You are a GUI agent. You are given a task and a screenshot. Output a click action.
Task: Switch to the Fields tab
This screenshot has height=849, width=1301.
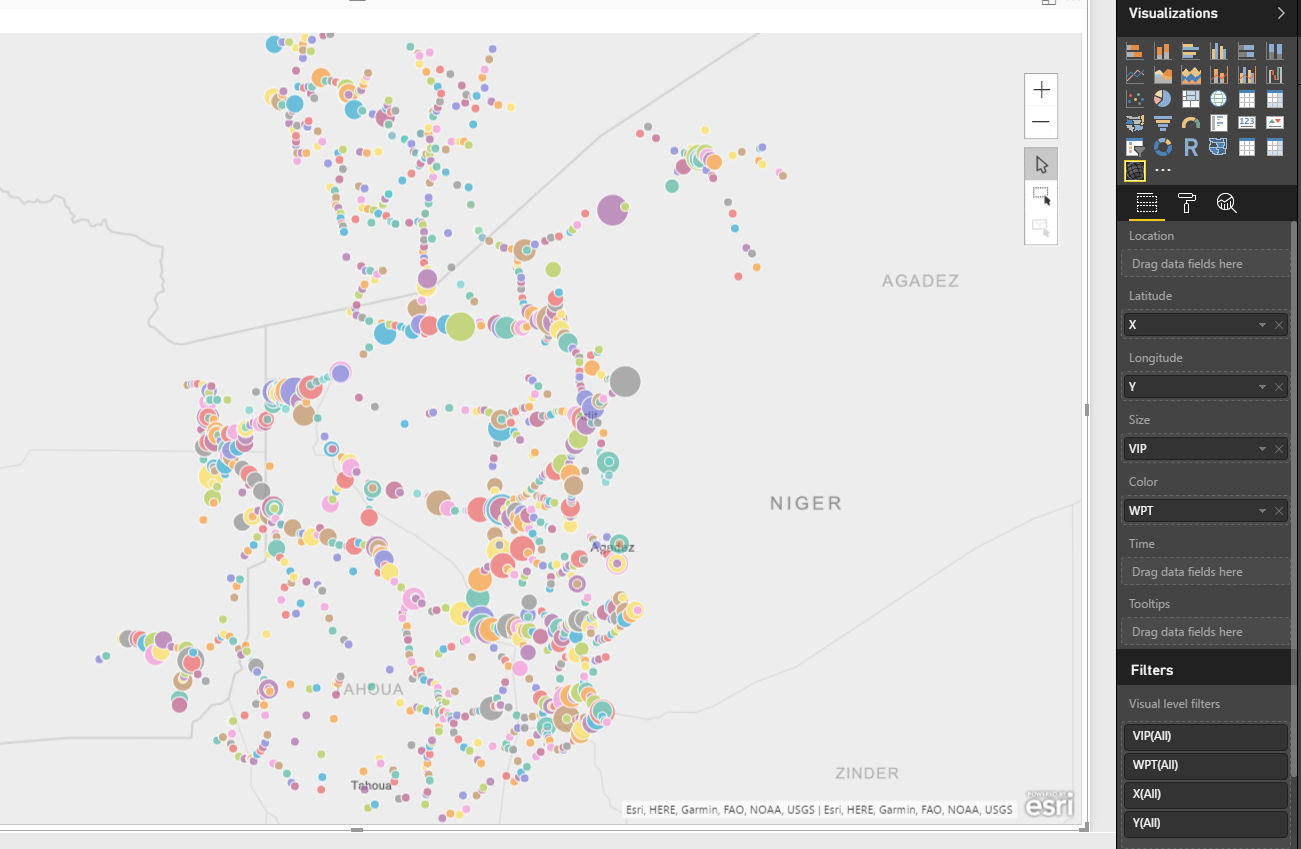(x=1146, y=203)
